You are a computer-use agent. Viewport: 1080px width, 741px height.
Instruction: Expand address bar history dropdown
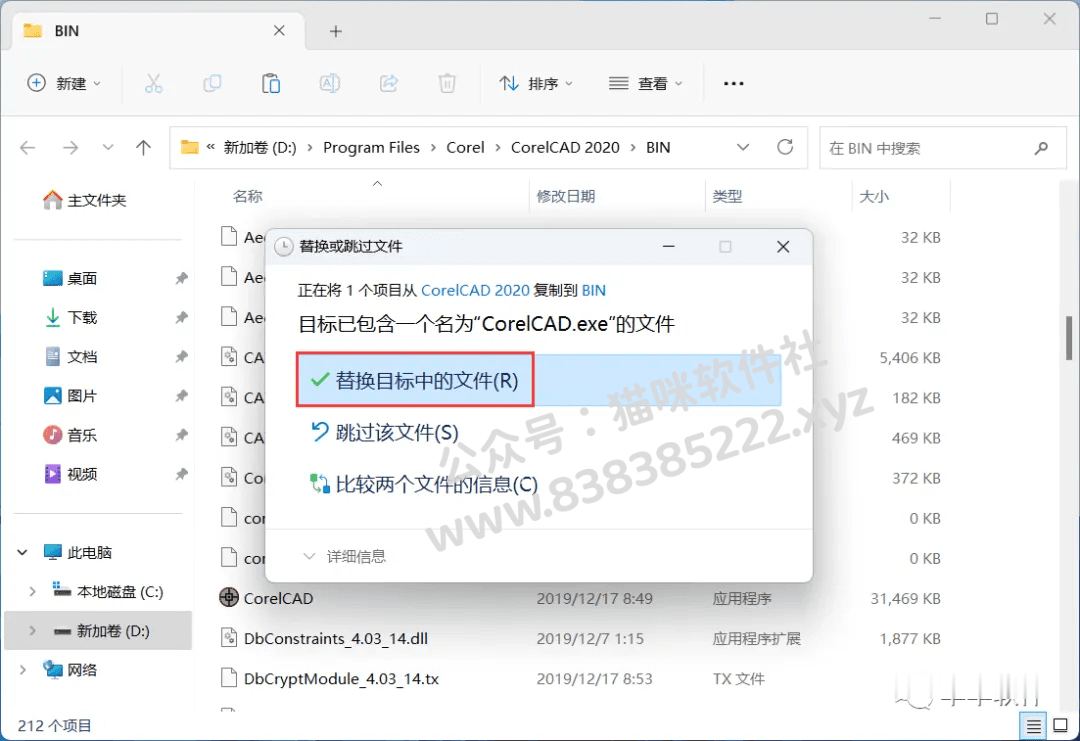(743, 147)
